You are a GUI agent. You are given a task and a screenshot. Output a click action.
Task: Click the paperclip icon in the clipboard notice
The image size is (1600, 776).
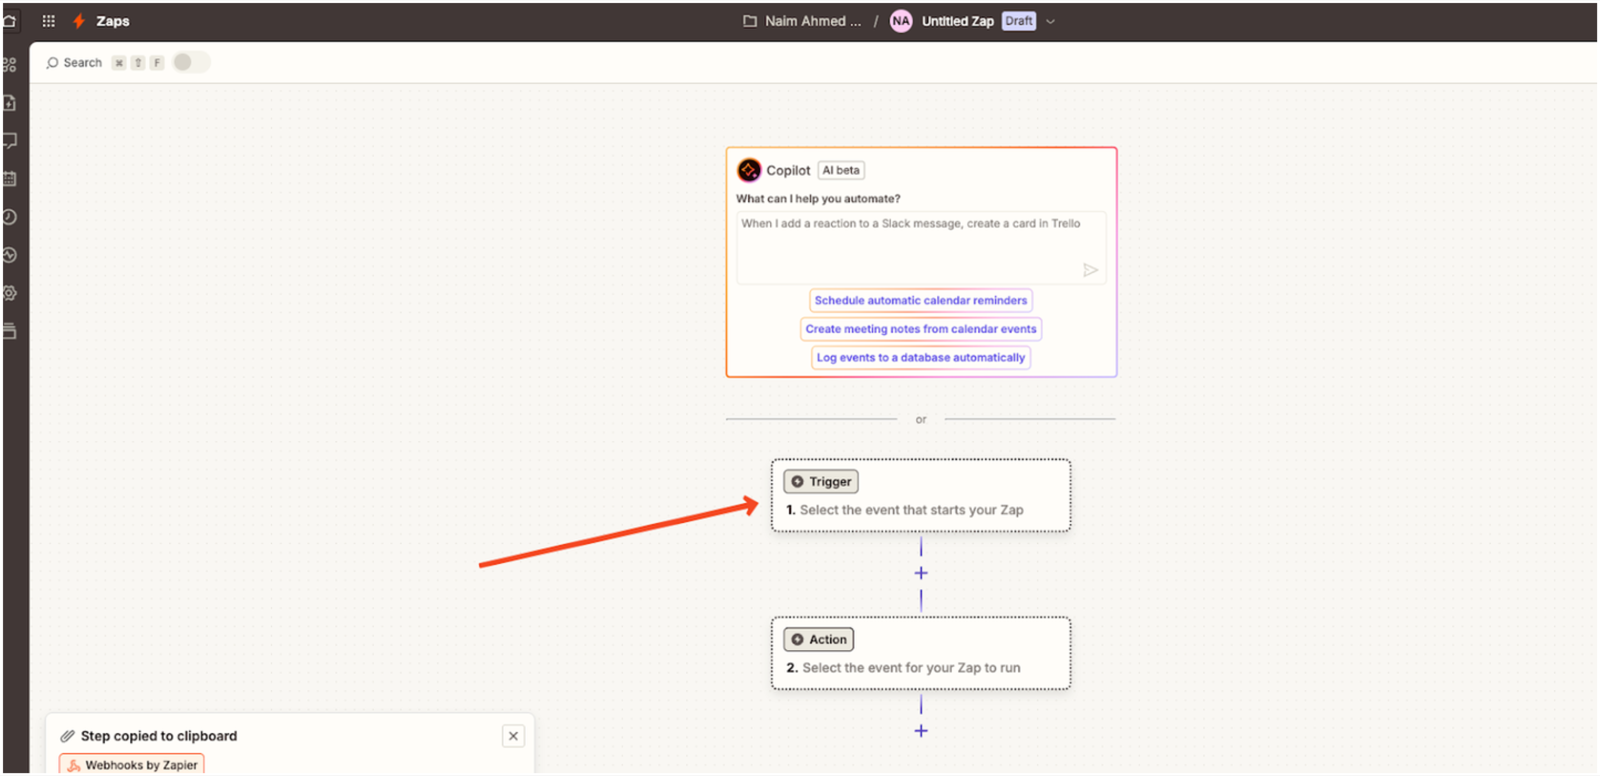tap(68, 736)
